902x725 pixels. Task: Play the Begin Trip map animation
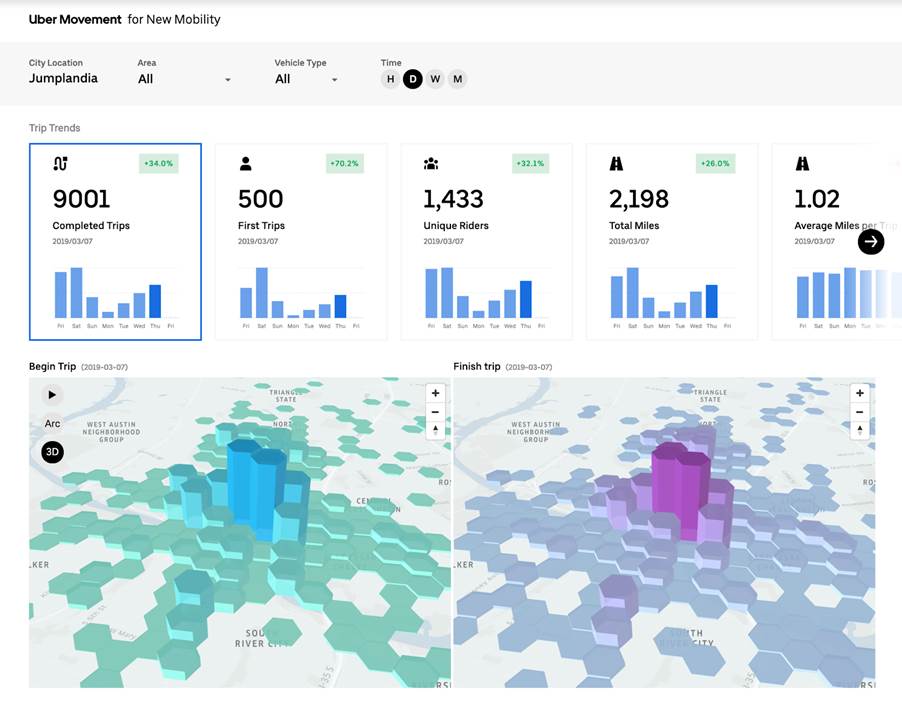click(52, 395)
